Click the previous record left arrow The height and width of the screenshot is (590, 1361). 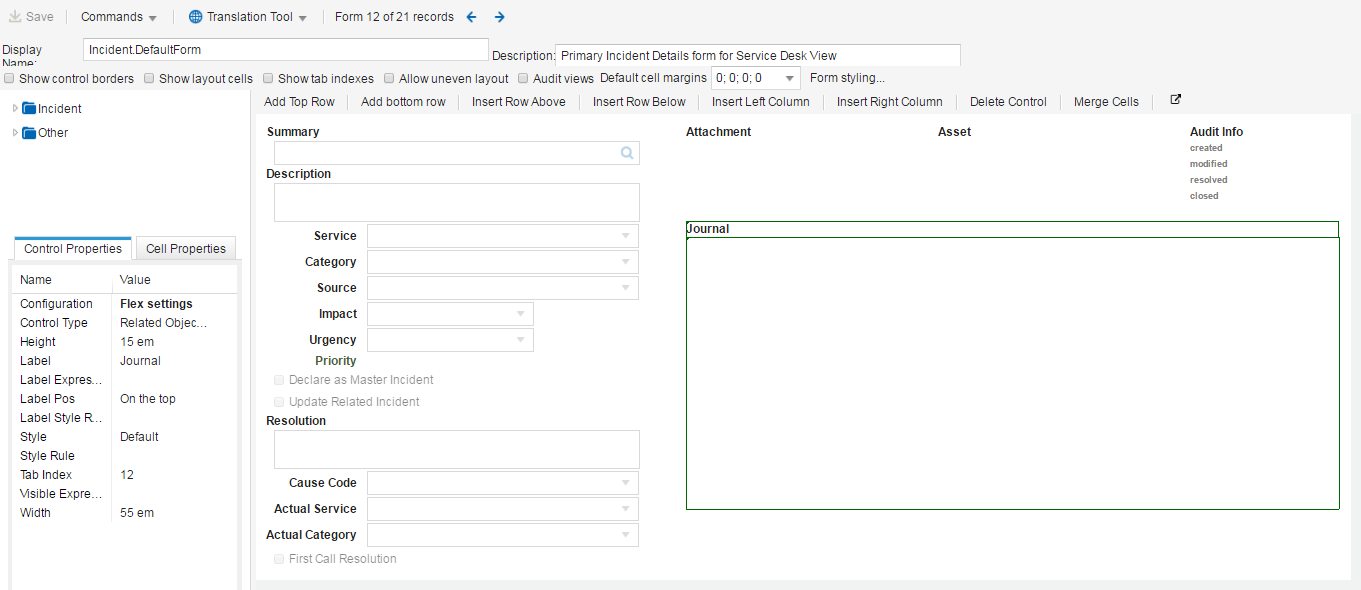472,17
